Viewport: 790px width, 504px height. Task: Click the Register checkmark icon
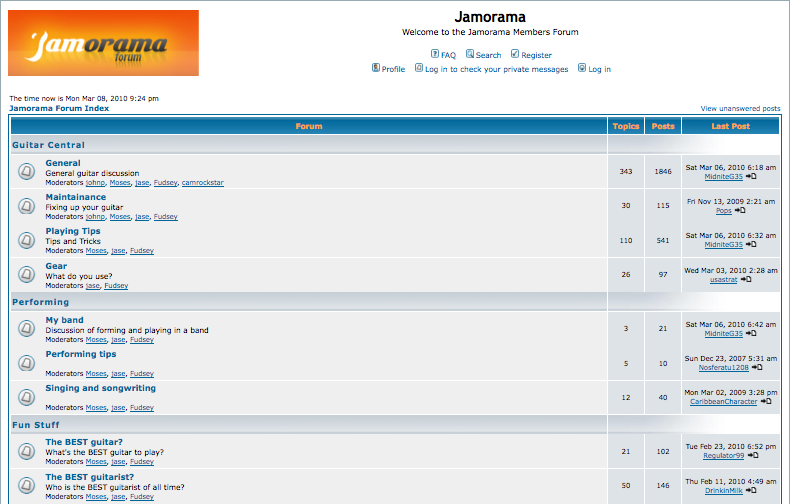pyautogui.click(x=515, y=54)
